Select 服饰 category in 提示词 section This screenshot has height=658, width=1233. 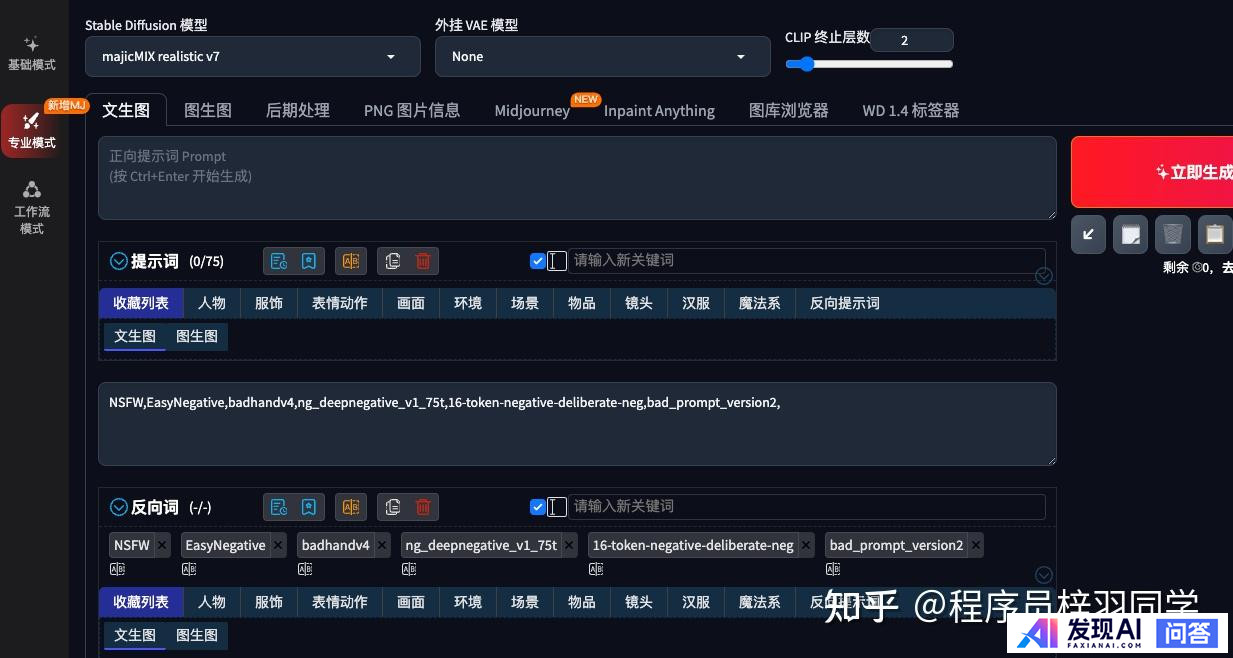[269, 303]
